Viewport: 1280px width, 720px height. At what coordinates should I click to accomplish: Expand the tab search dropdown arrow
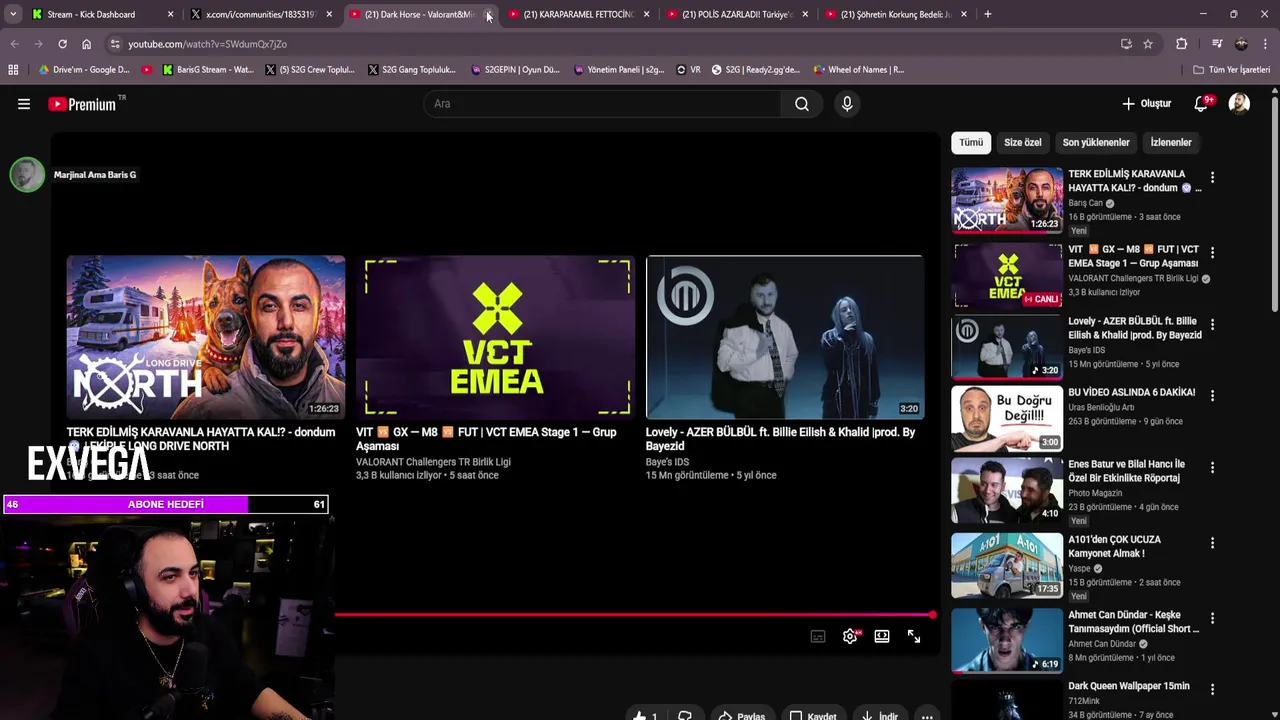coord(13,15)
